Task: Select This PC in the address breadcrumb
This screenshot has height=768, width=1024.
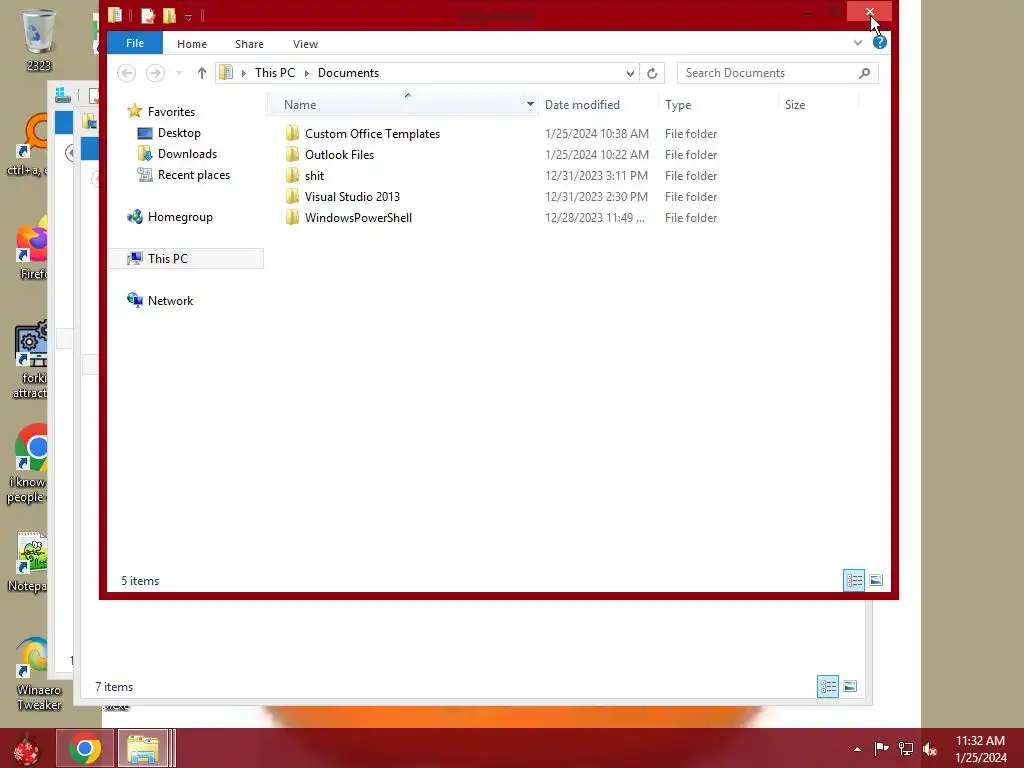Action: click(x=274, y=72)
